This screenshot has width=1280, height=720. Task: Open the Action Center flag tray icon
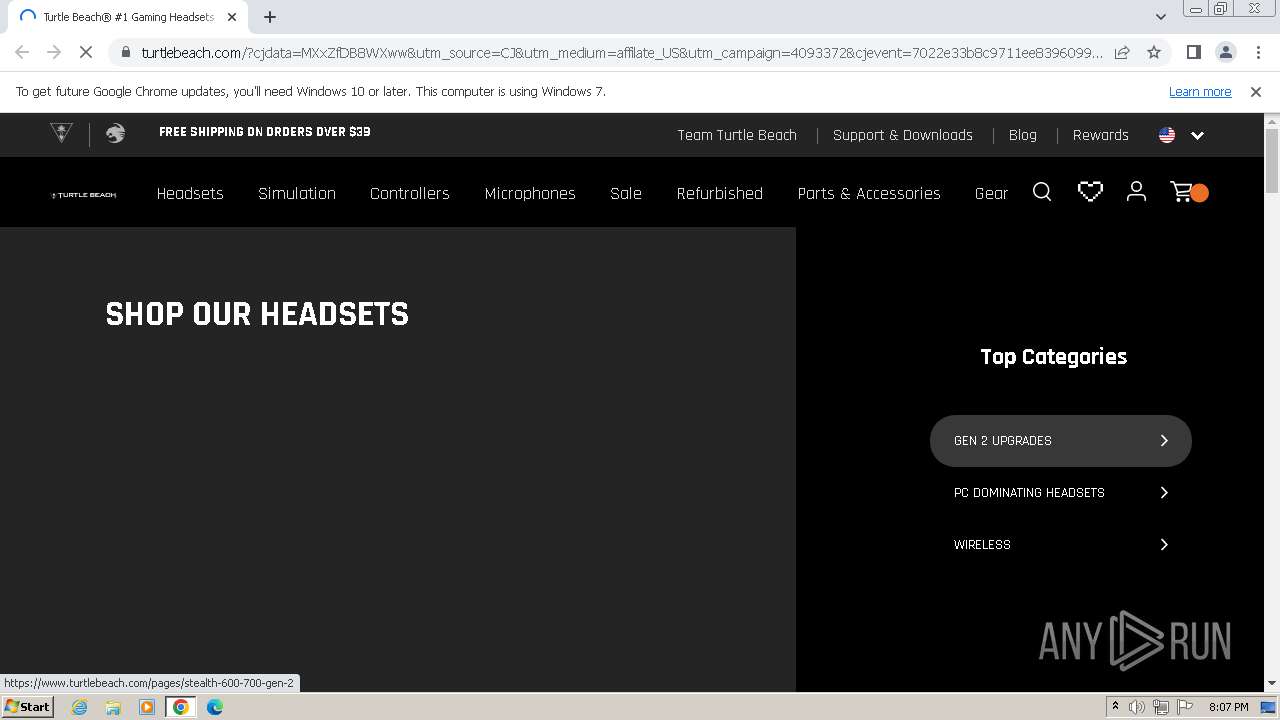(1185, 707)
